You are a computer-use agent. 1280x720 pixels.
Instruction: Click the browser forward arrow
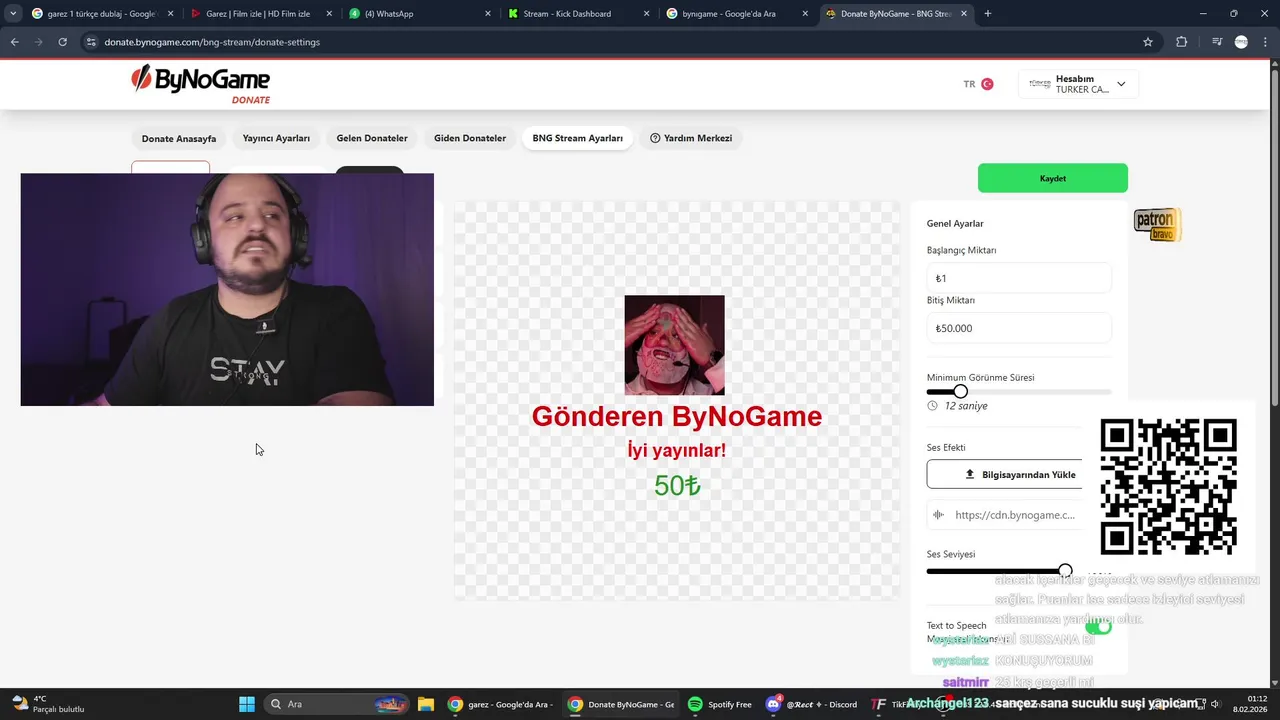[x=38, y=42]
